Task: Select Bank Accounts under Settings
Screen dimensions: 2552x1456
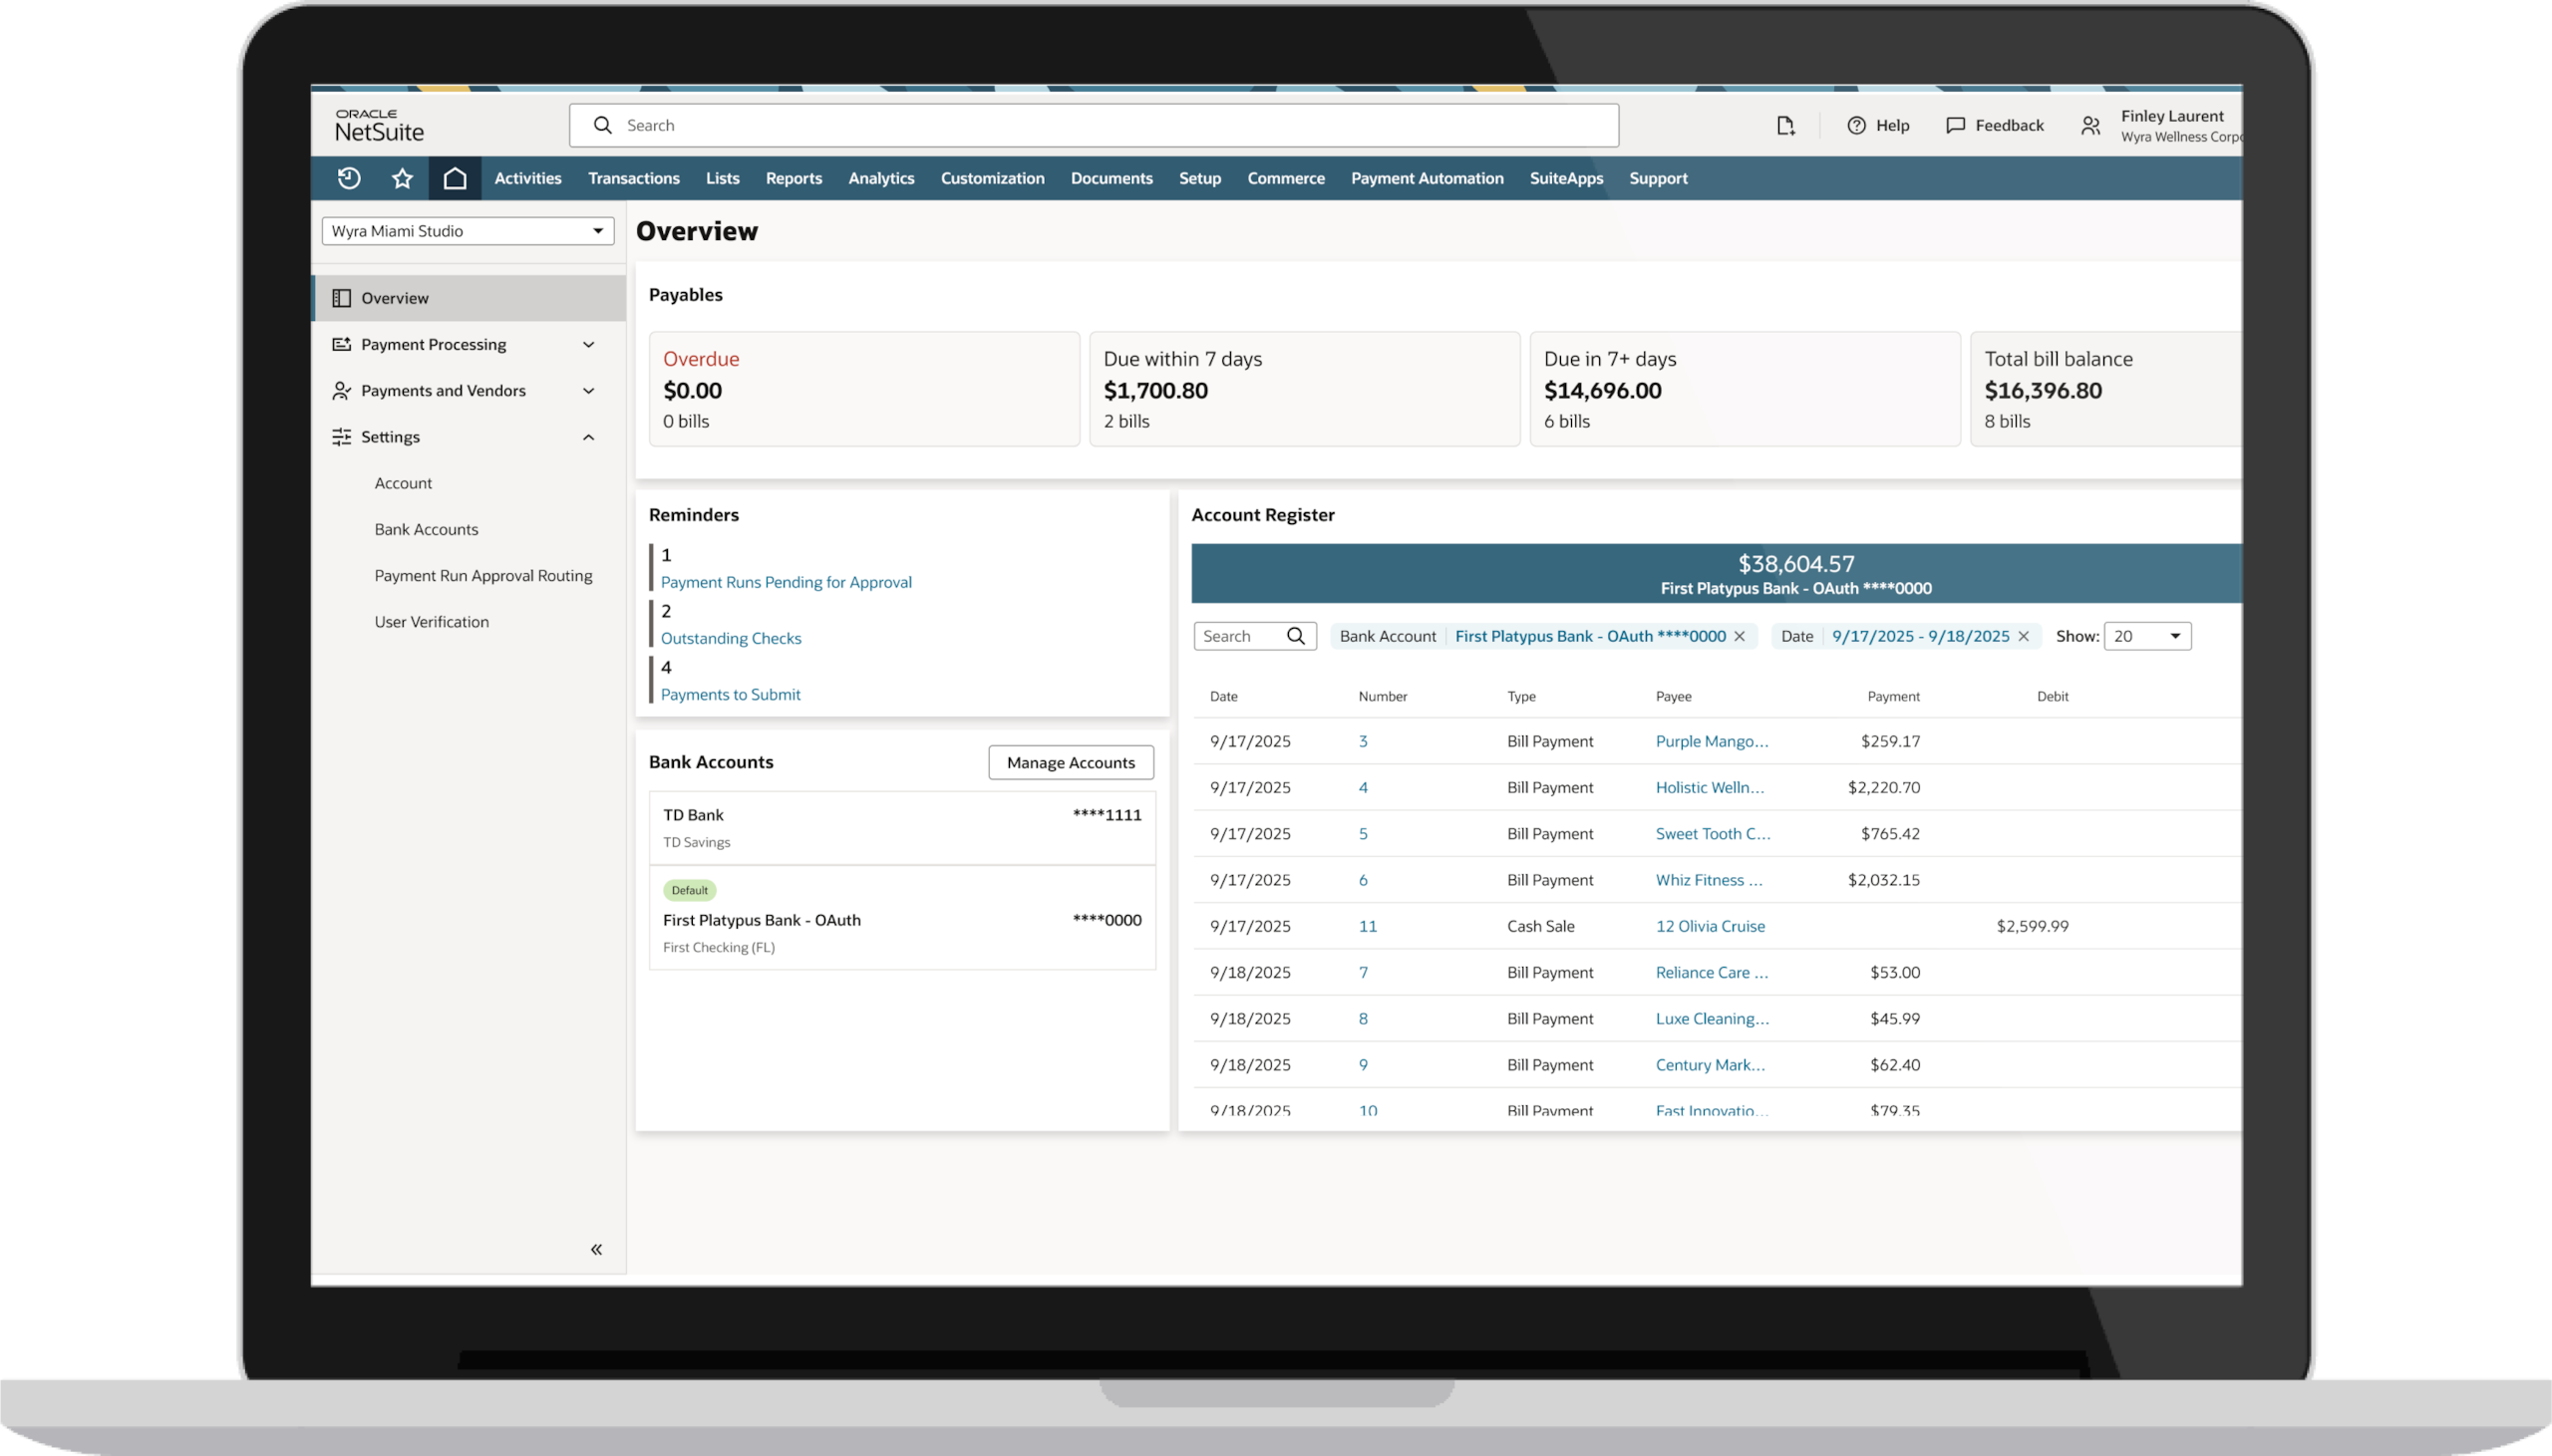Action: (426, 529)
